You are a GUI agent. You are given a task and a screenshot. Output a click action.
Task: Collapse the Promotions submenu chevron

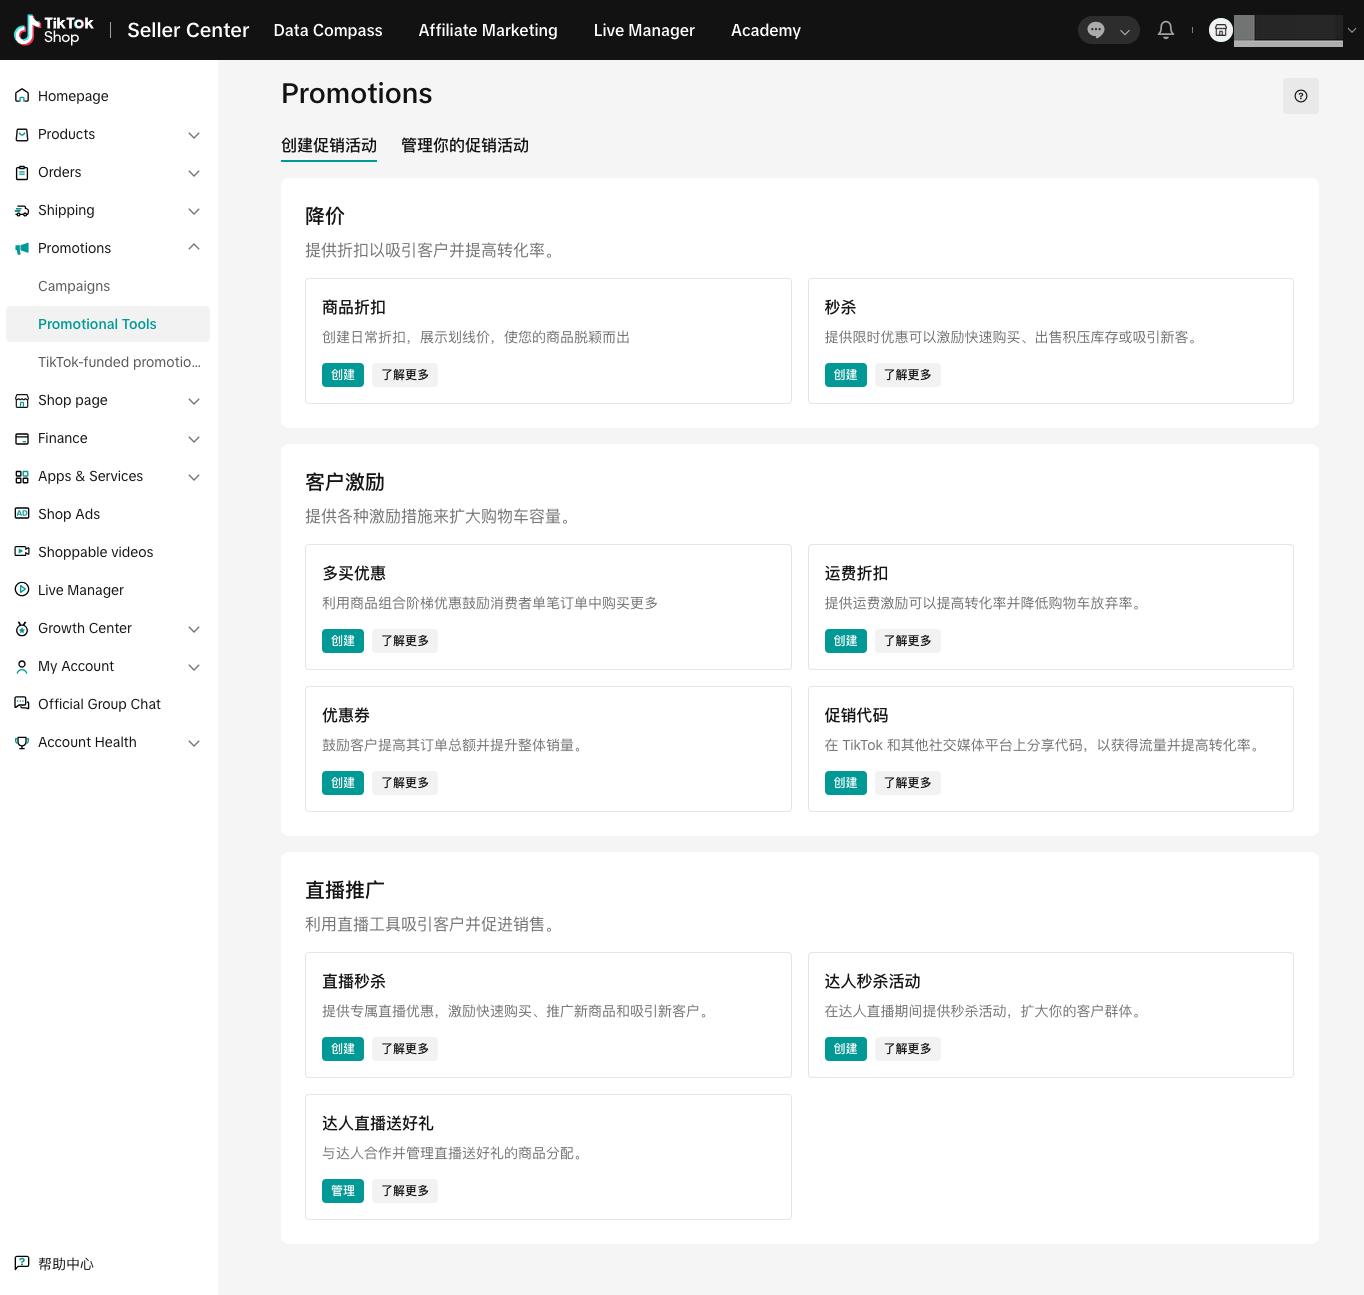coord(194,247)
